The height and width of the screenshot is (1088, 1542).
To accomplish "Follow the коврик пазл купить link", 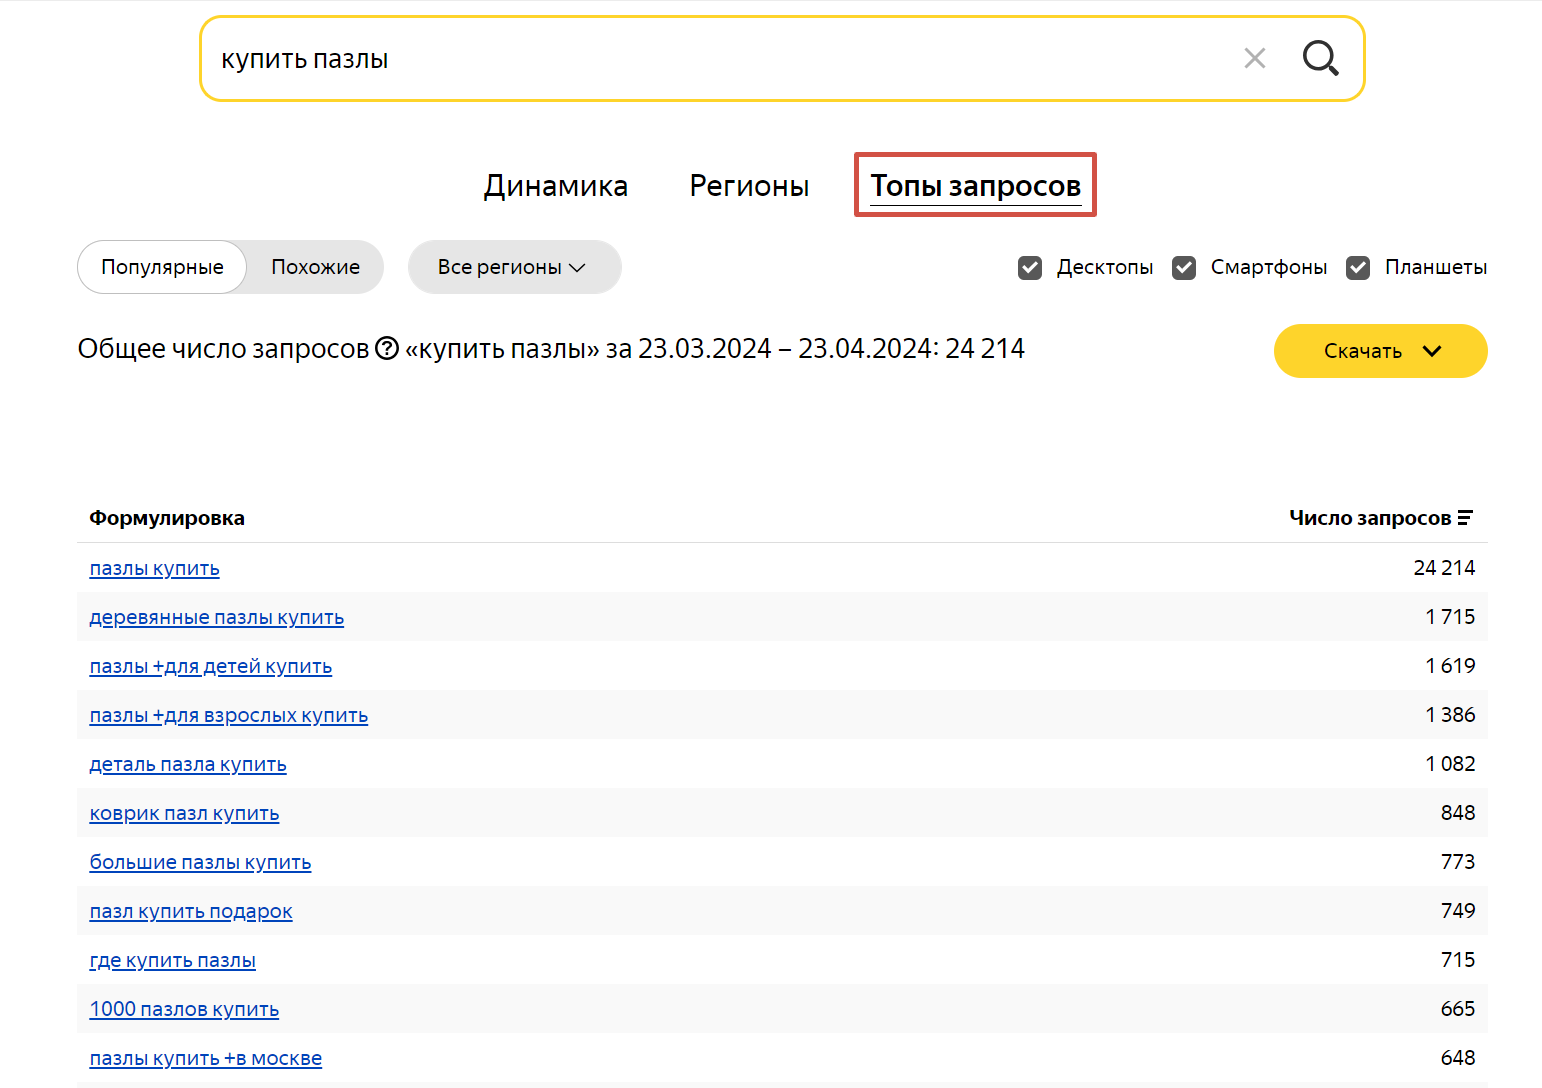I will [184, 814].
